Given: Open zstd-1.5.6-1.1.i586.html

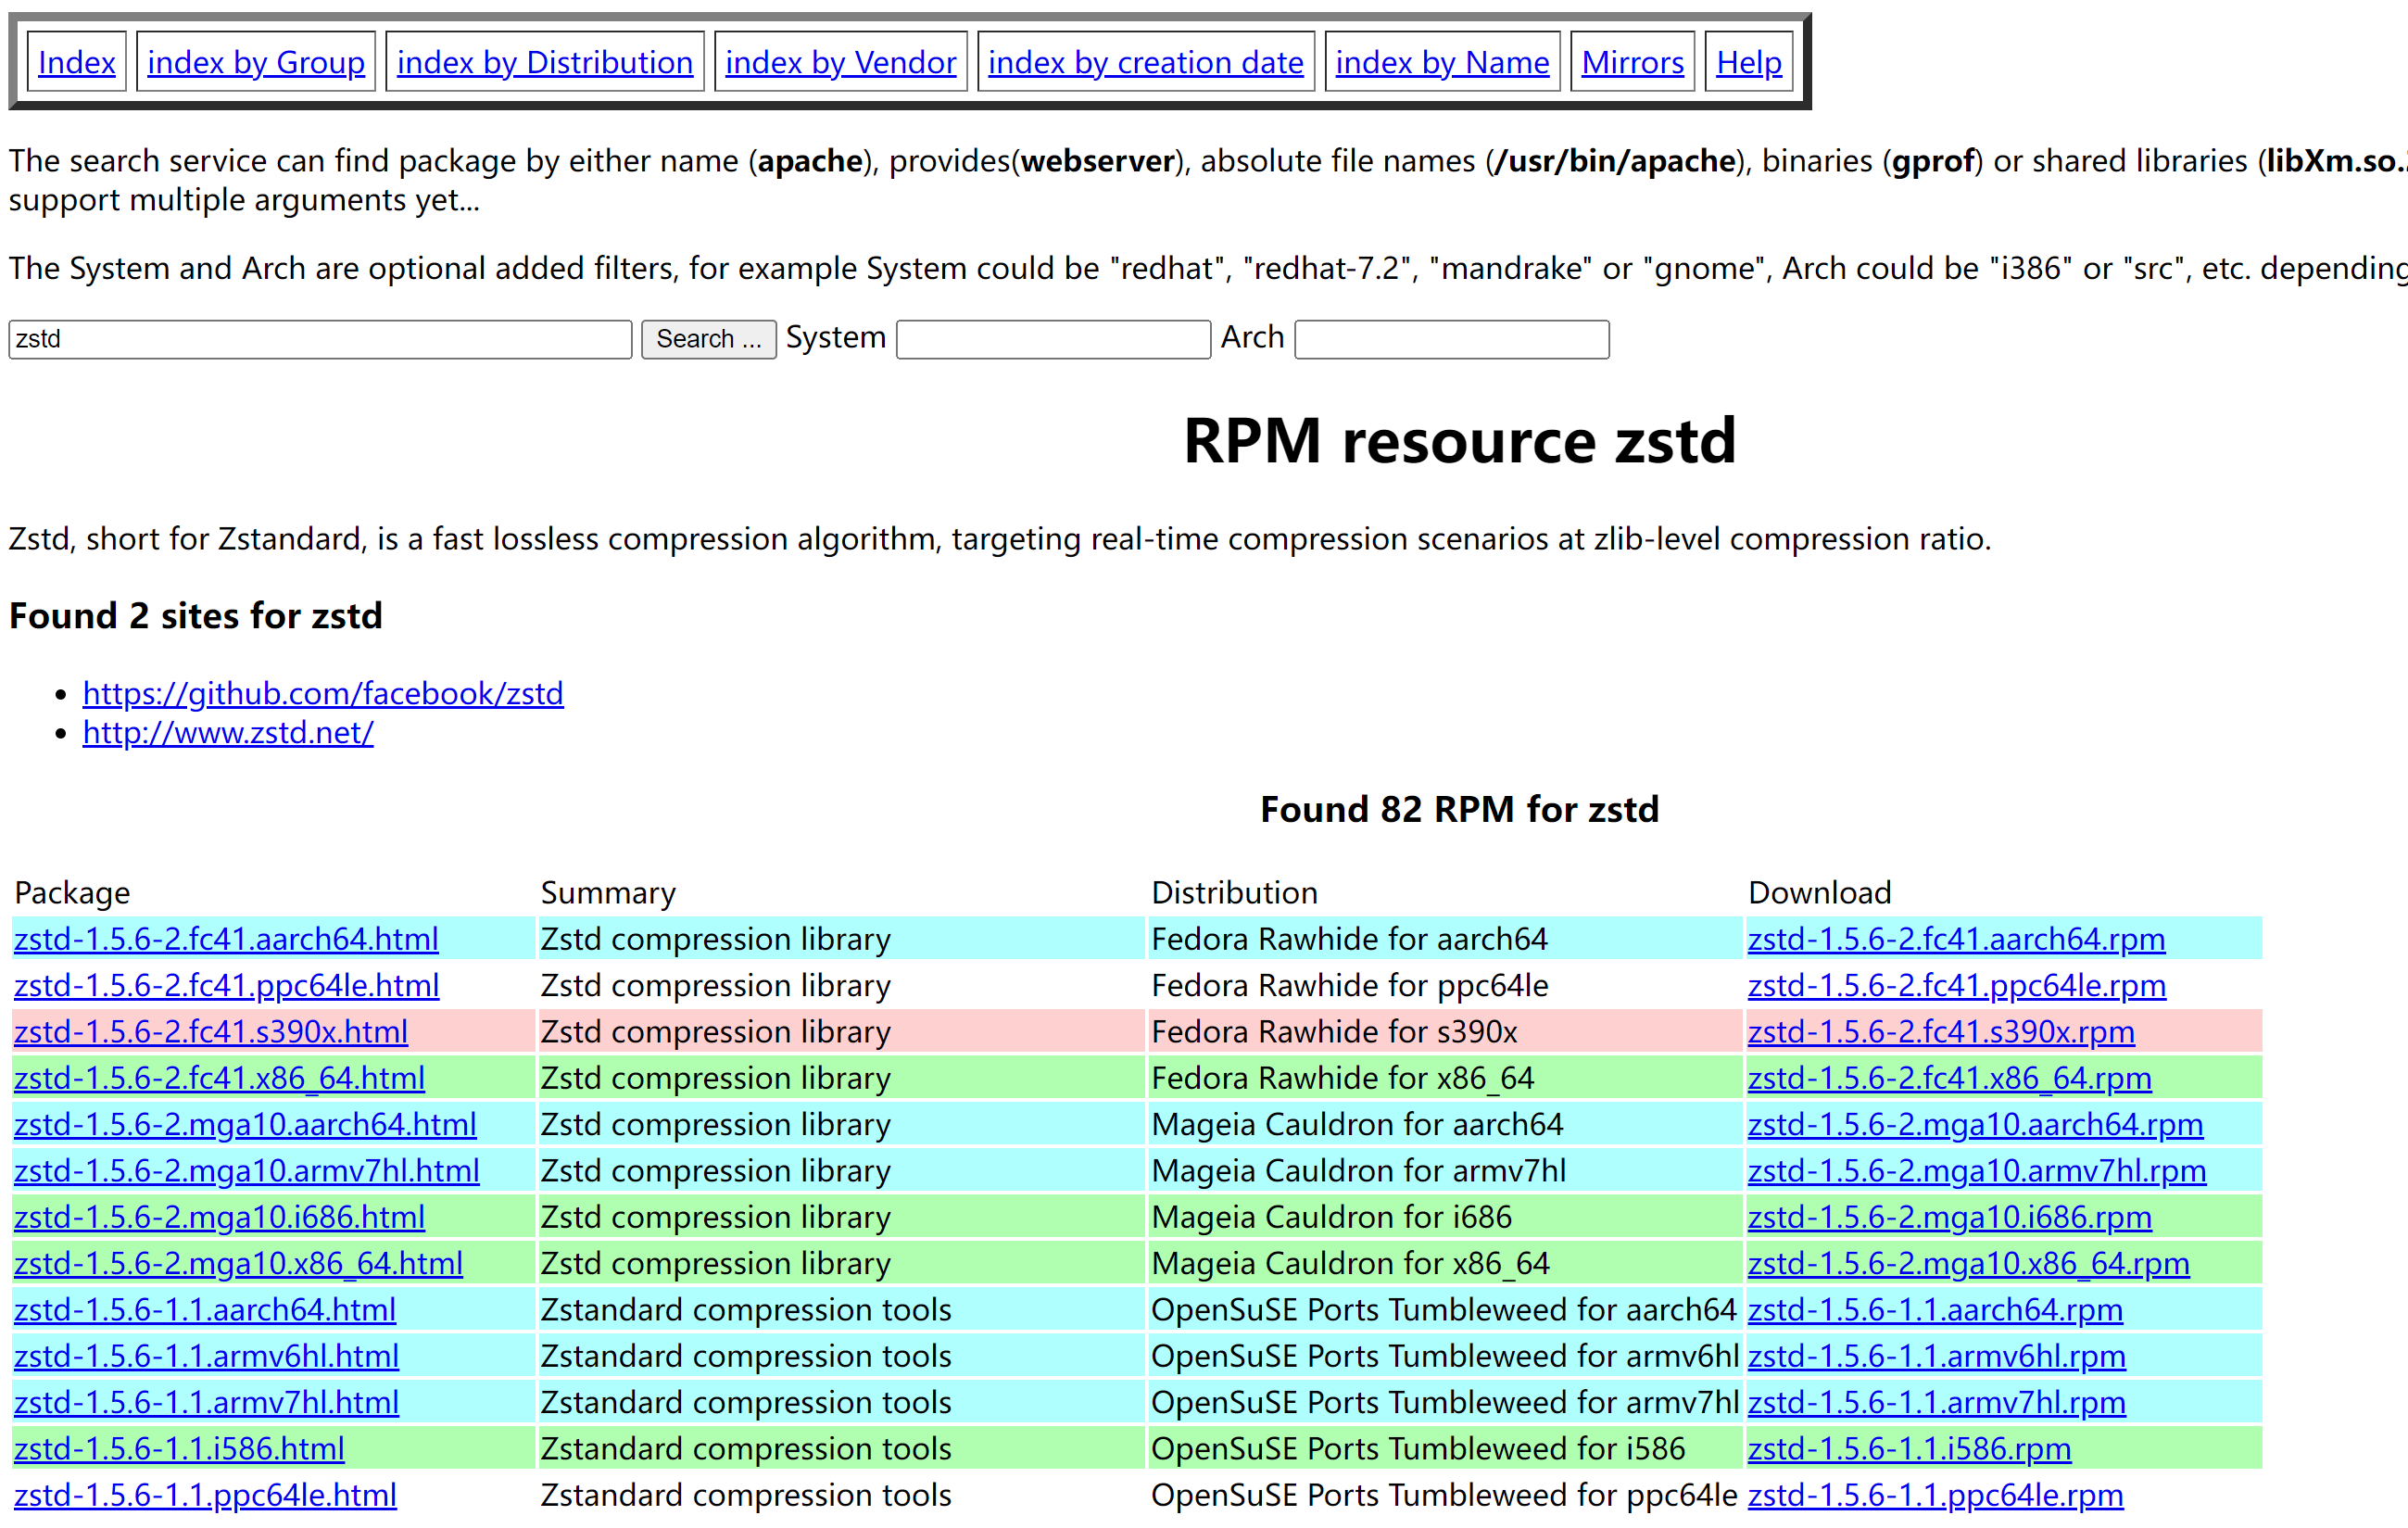Looking at the screenshot, I should [x=179, y=1448].
